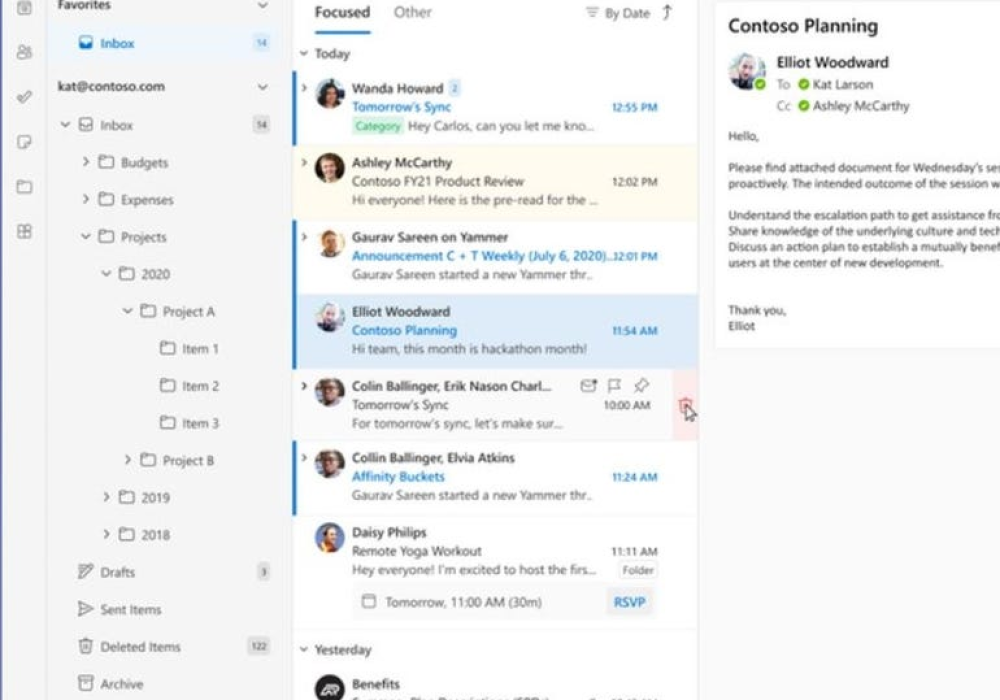Collapse the 2020 folder arrow

106,273
